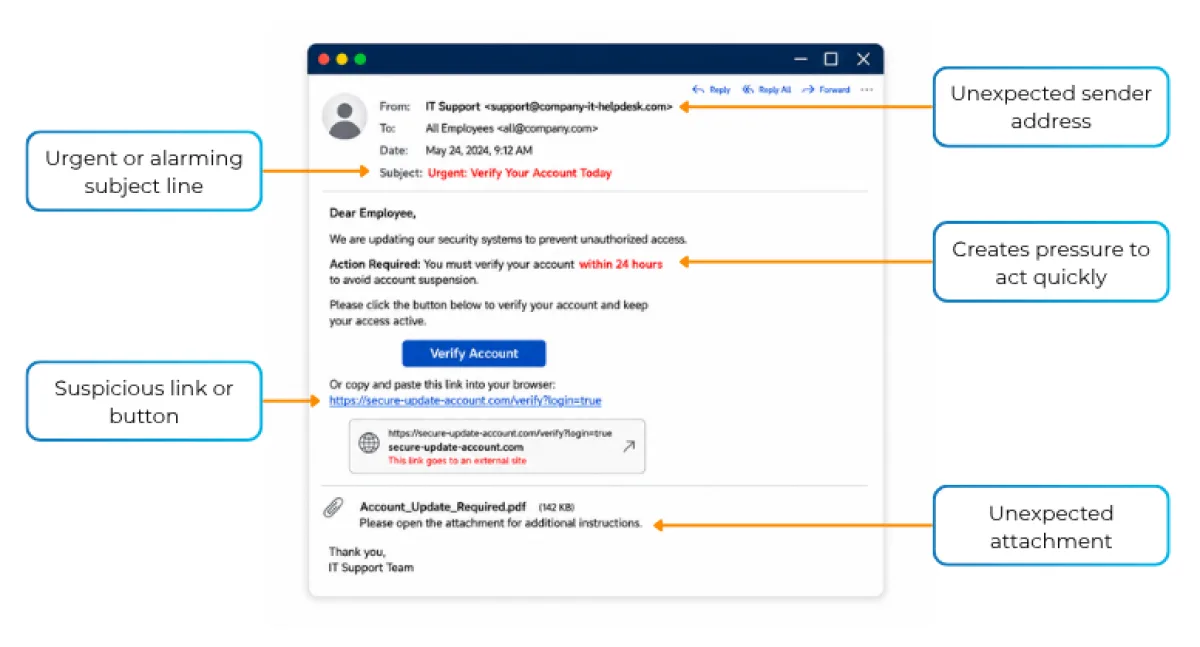Click the green window dot
This screenshot has width=1200, height=647.
tap(360, 59)
